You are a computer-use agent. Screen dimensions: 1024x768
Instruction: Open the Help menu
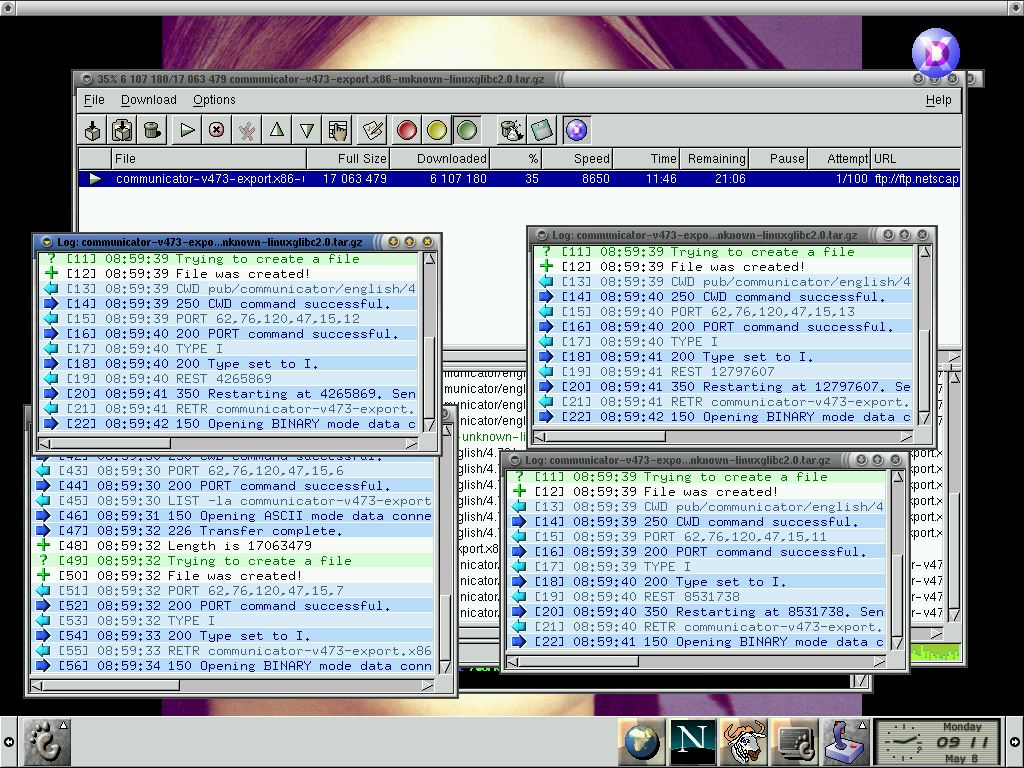938,100
